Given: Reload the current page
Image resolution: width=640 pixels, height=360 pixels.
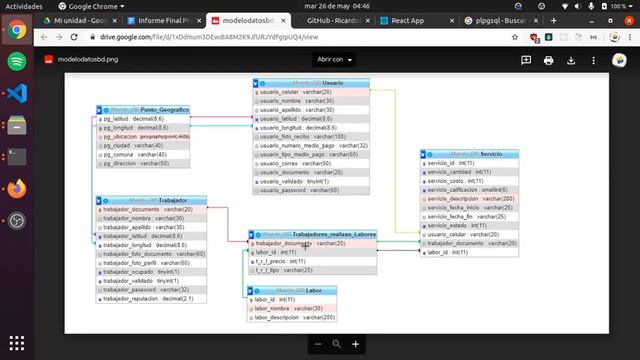Looking at the screenshot, I should tap(74, 37).
